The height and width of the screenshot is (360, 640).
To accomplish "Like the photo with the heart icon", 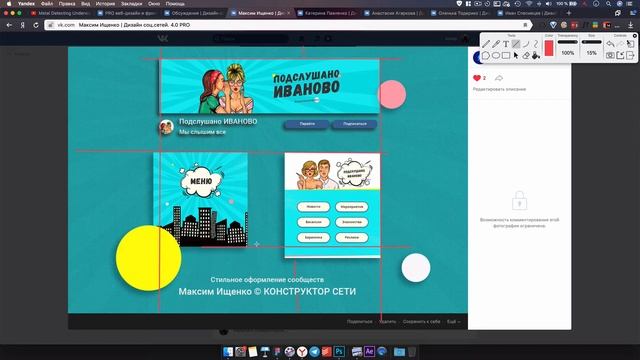I will click(477, 78).
